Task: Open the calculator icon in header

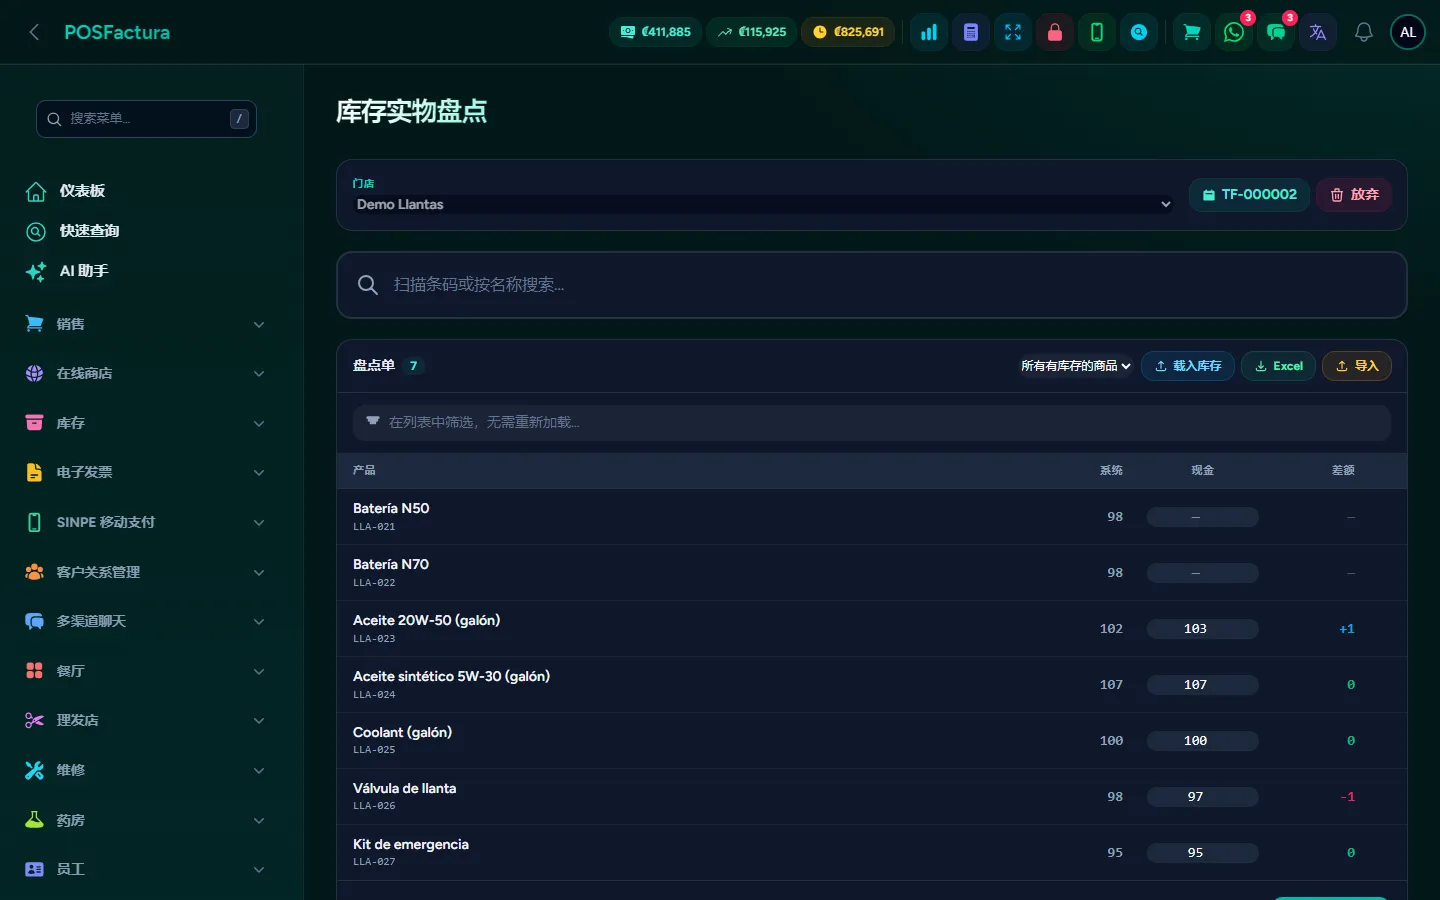Action: (971, 32)
